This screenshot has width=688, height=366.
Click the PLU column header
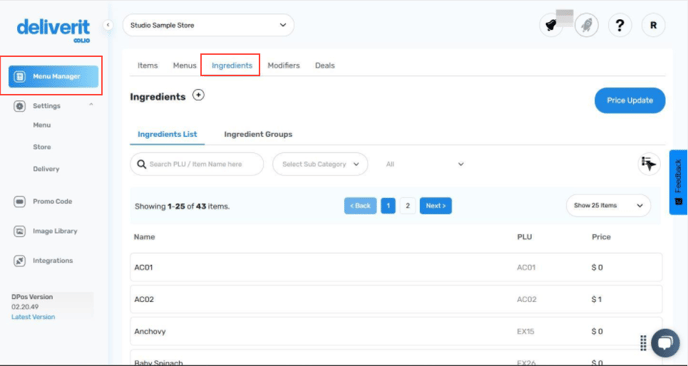click(x=524, y=237)
